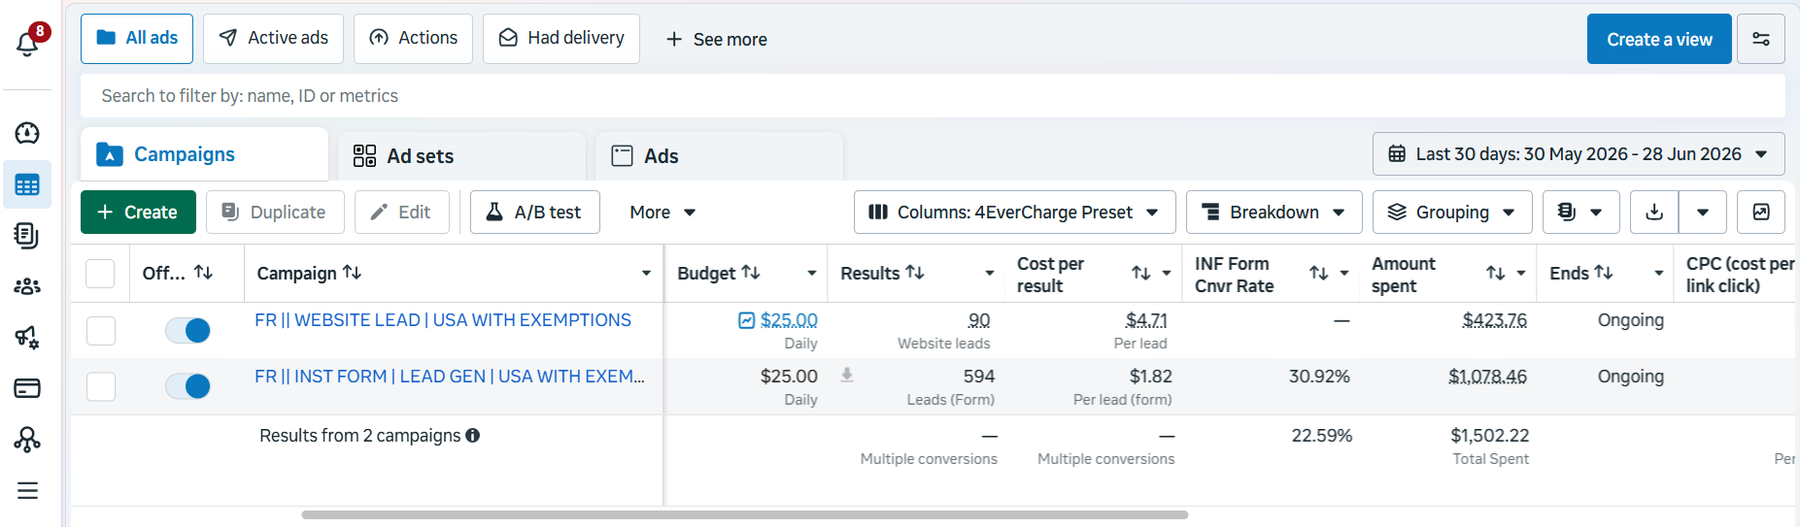Open Account overview gauge icon in sidebar
The width and height of the screenshot is (1800, 527).
tap(27, 133)
